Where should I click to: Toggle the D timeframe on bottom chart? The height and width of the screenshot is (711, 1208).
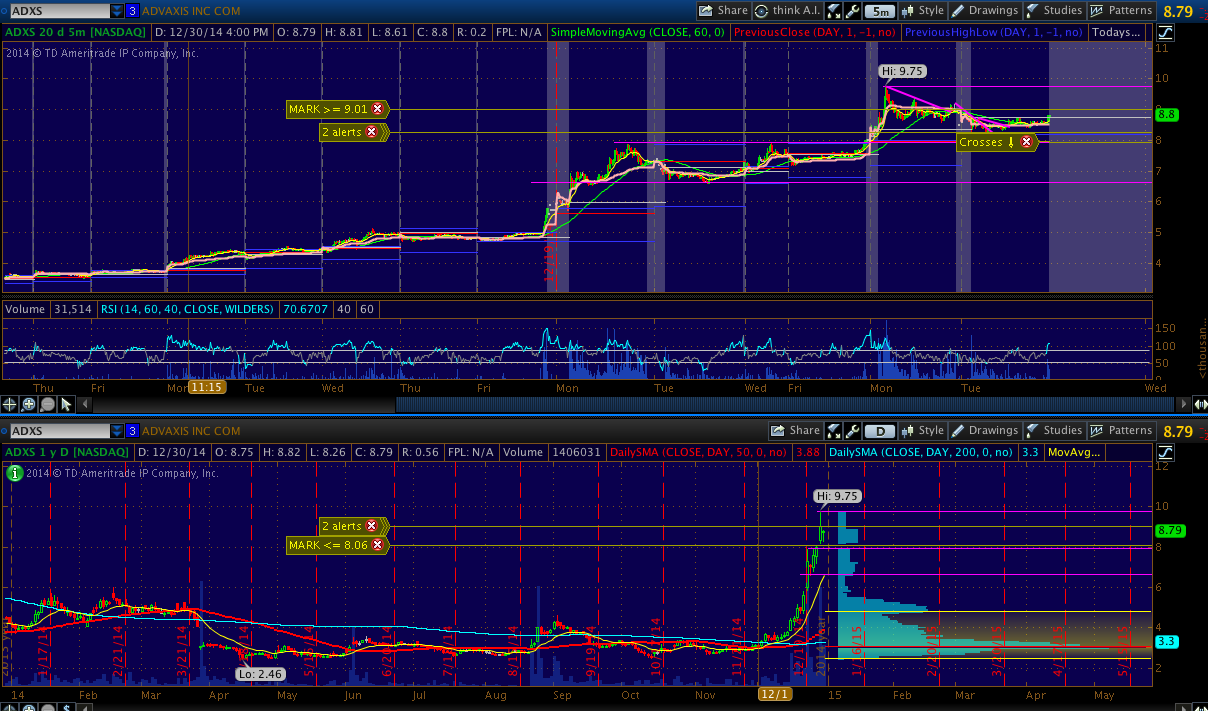[880, 431]
